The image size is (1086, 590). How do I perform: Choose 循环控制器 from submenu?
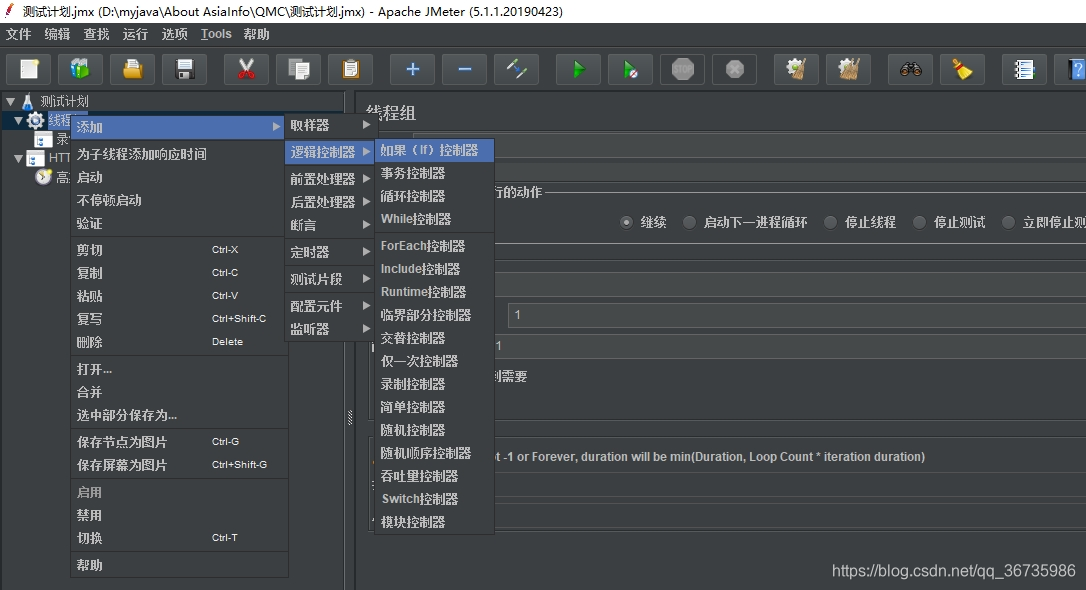(x=434, y=196)
